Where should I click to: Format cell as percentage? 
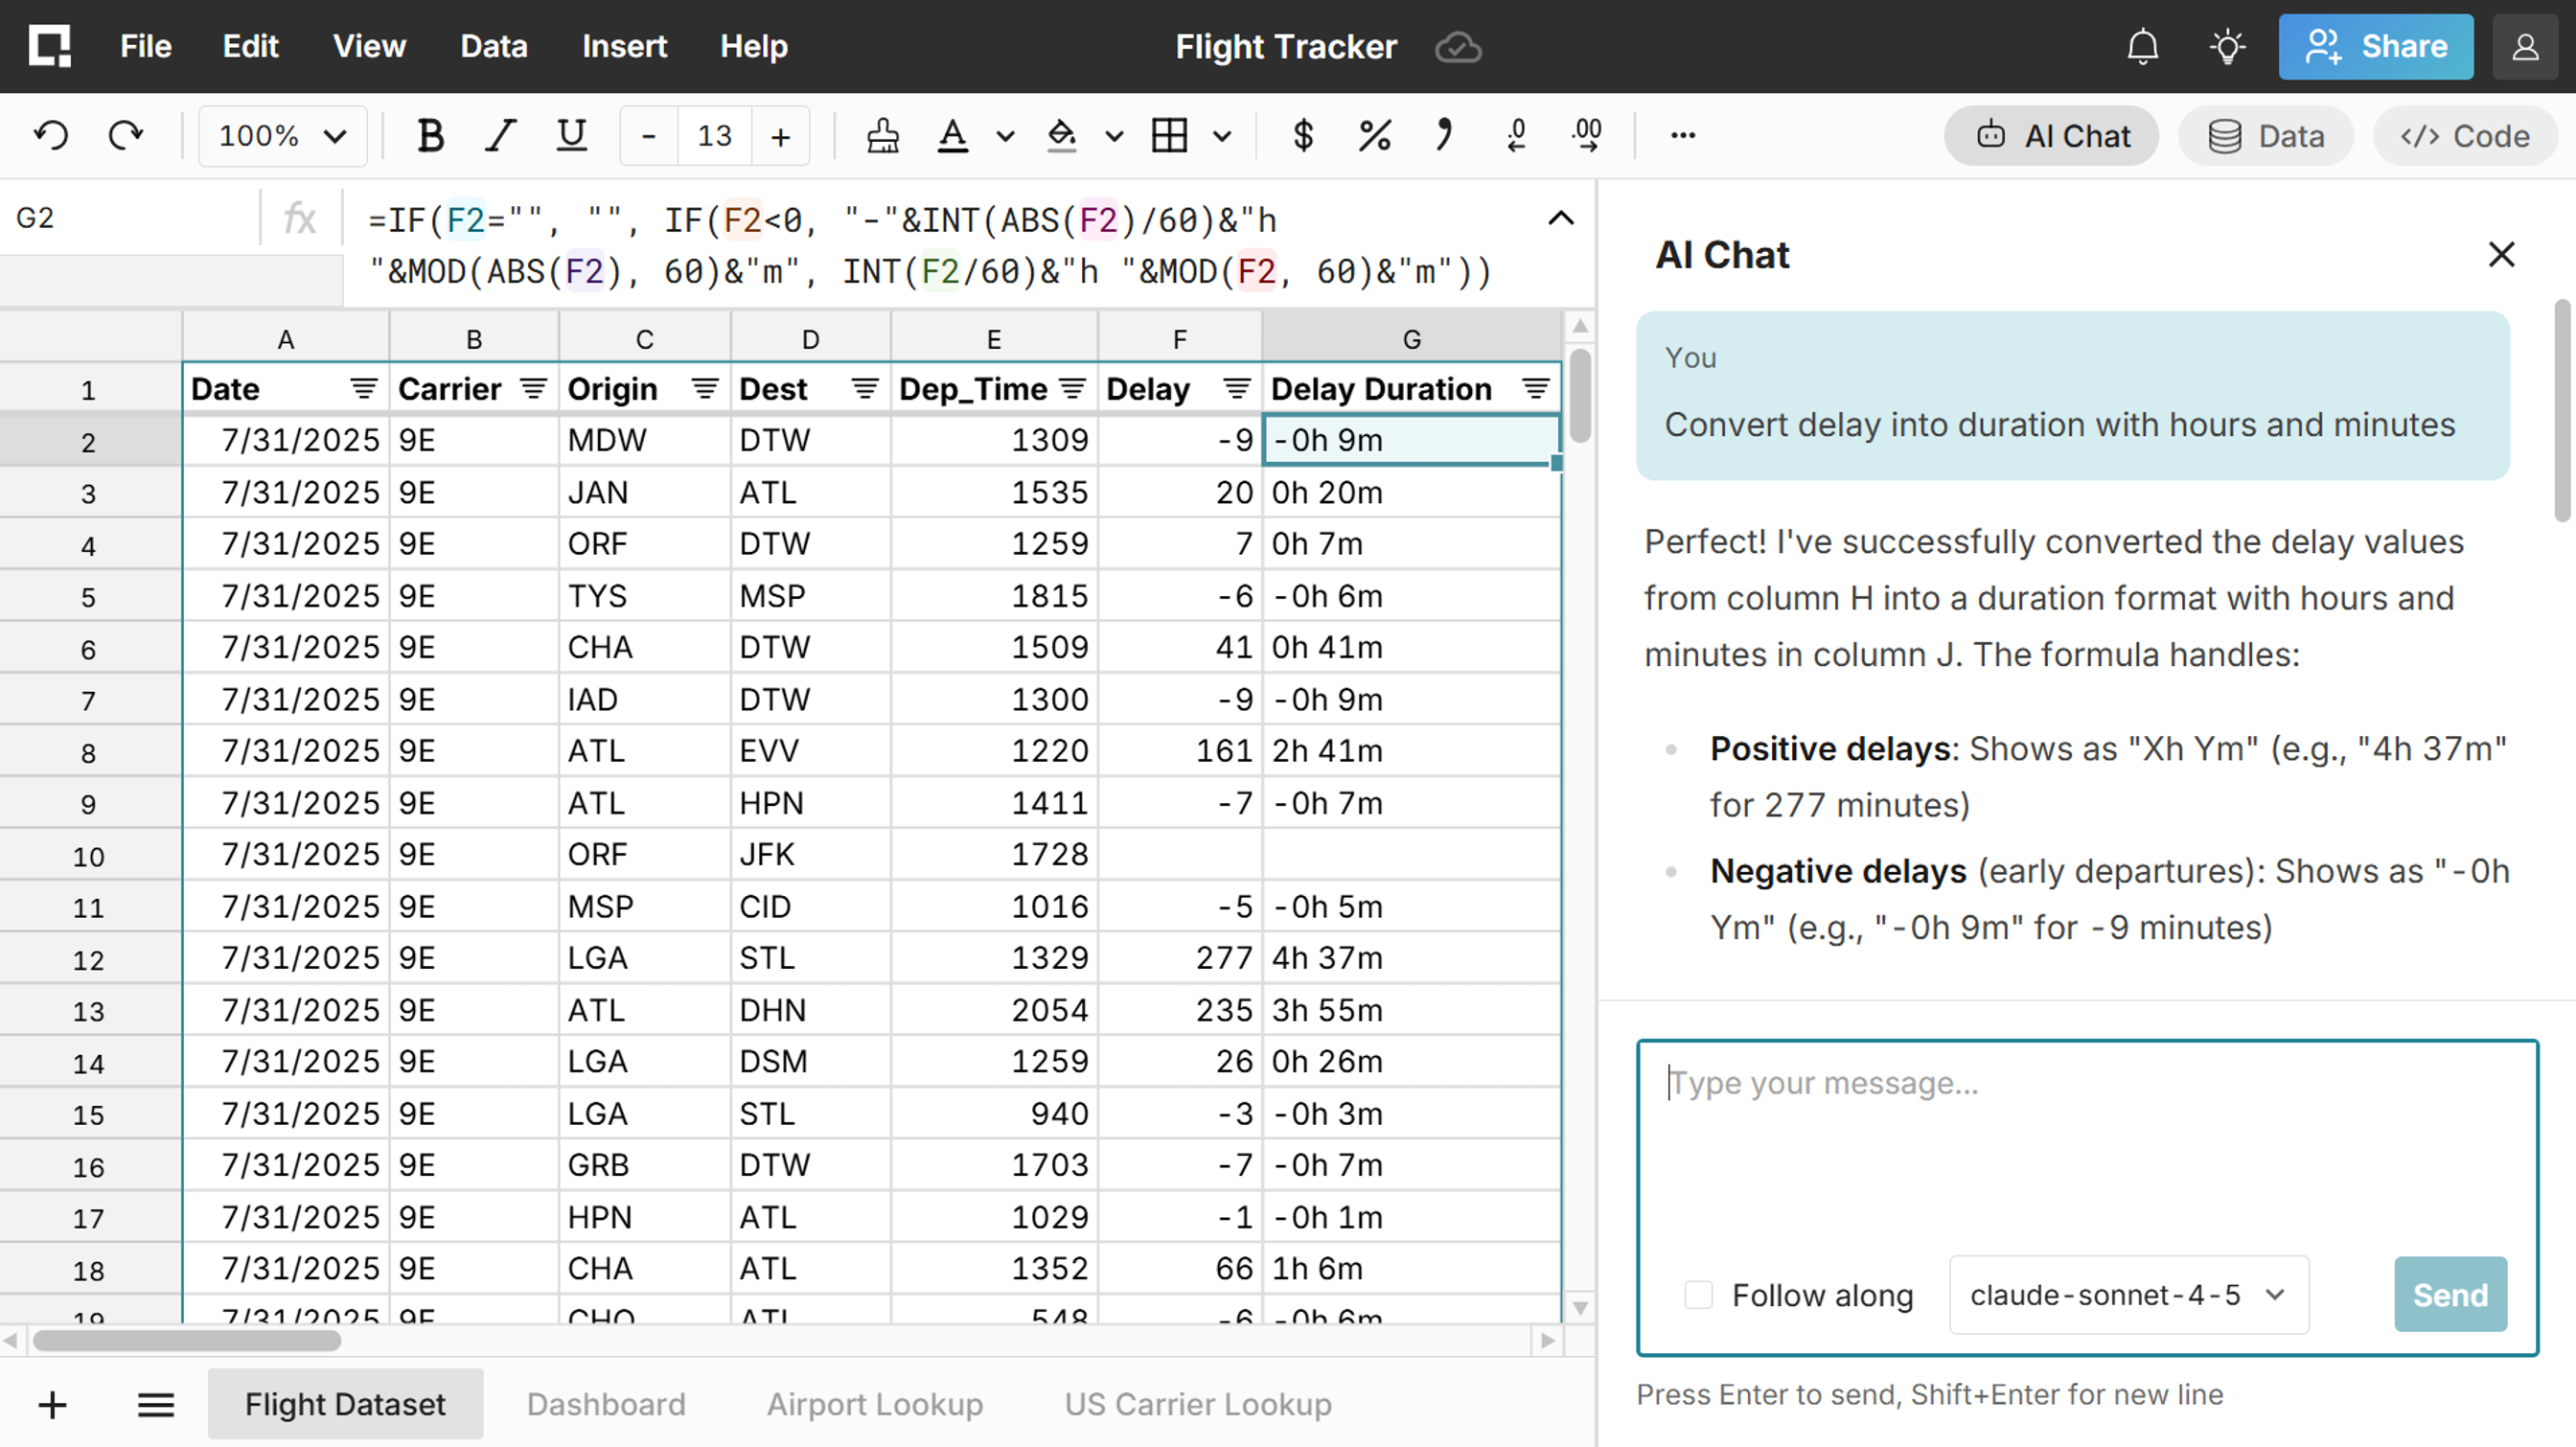point(1374,135)
